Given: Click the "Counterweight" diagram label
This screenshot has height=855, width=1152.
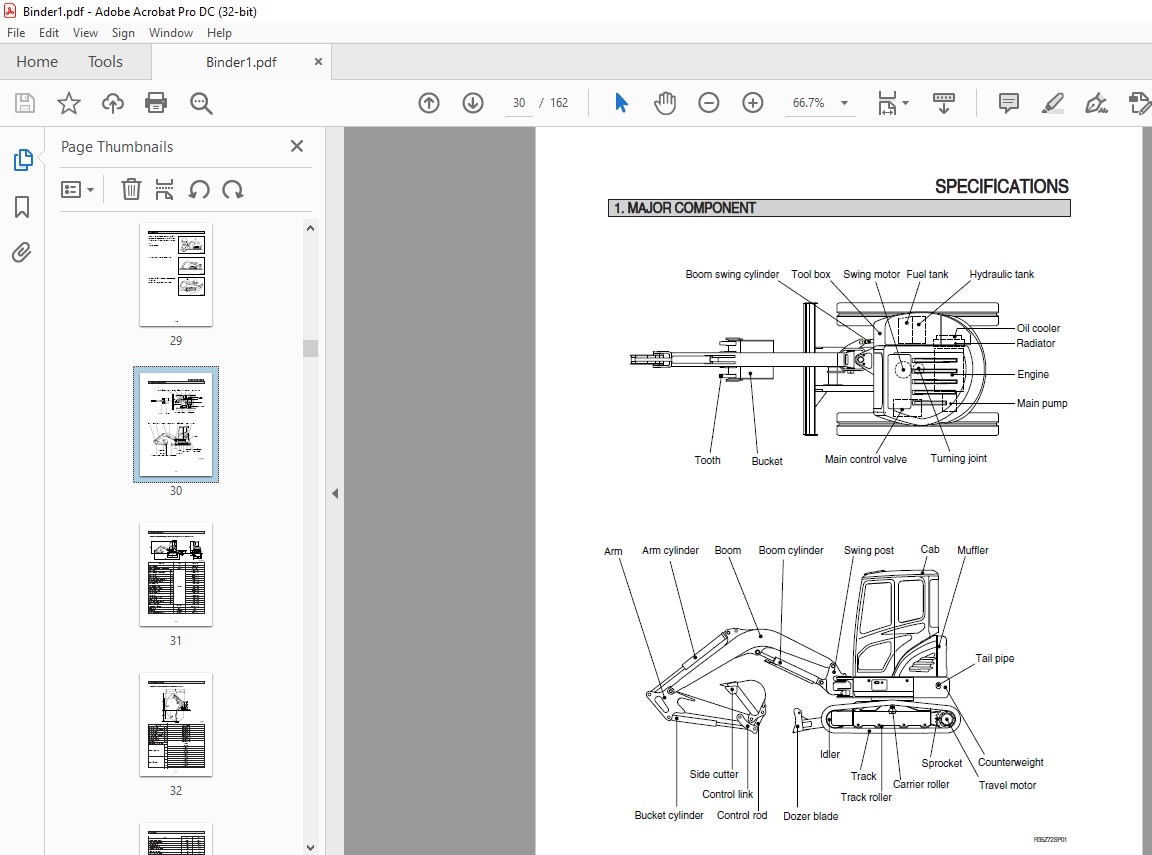Looking at the screenshot, I should [x=1010, y=762].
